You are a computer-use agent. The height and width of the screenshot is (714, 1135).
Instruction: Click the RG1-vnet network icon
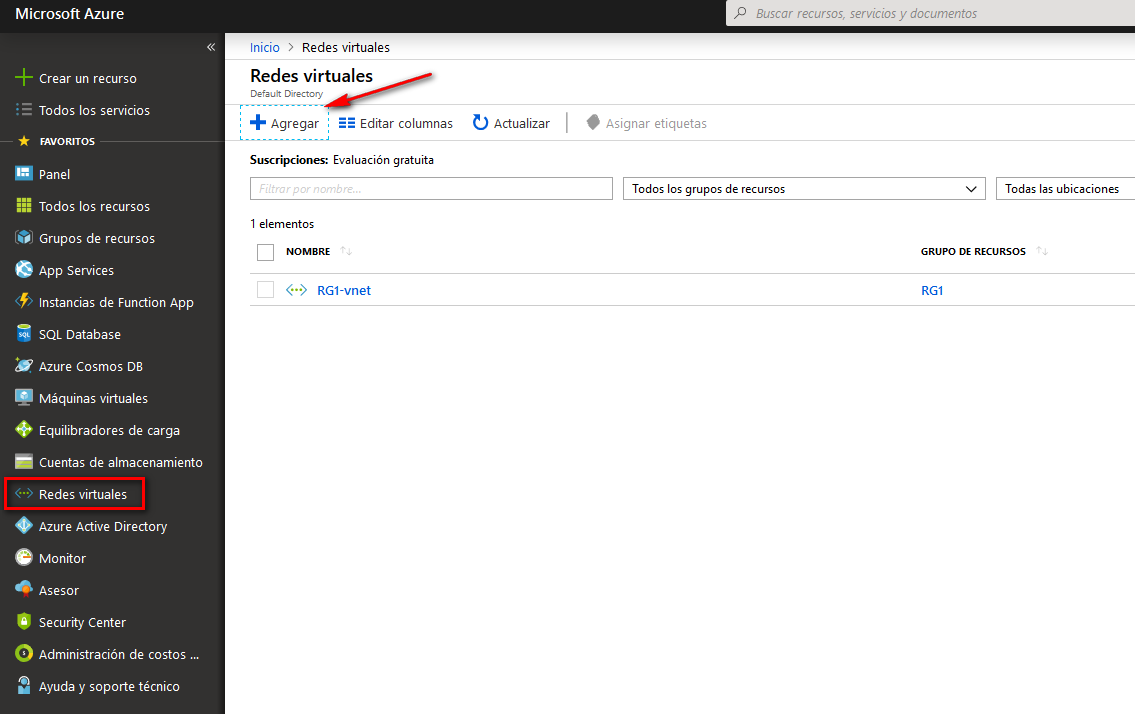tap(296, 290)
